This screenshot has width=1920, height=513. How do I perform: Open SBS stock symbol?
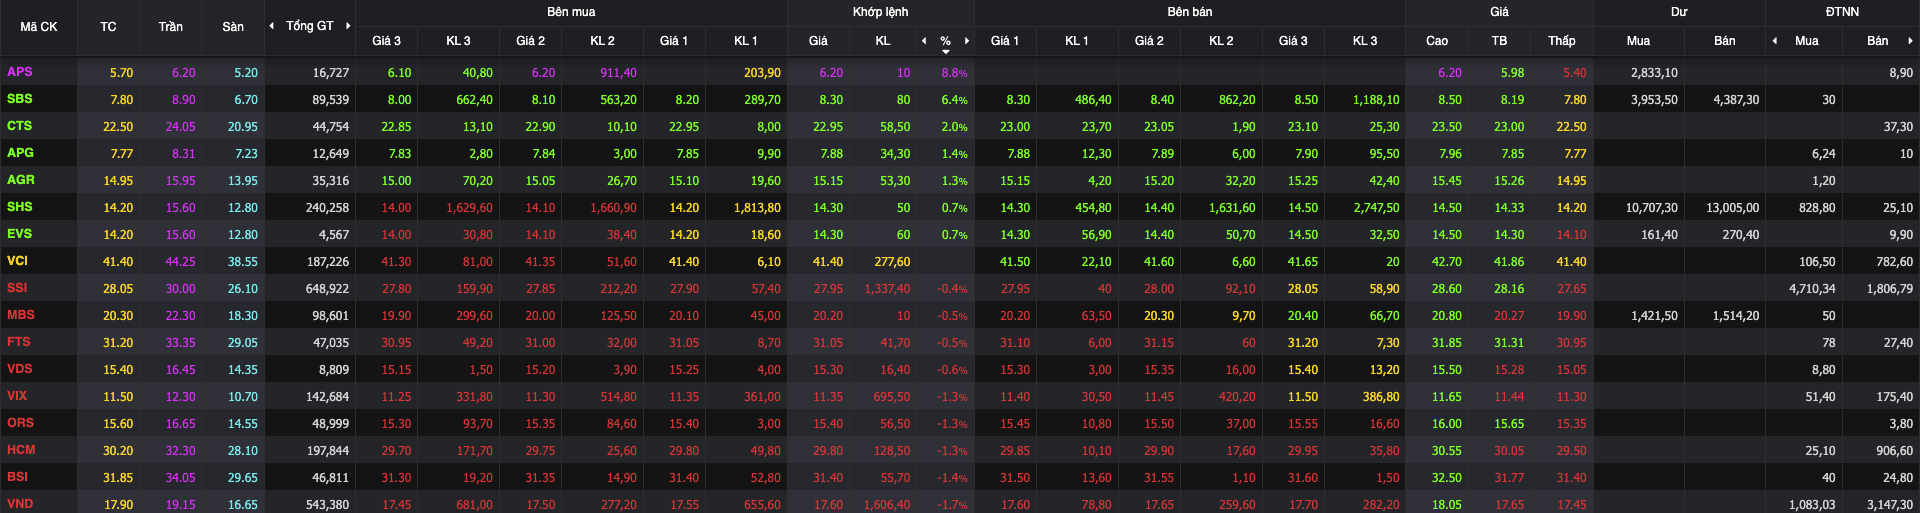tap(20, 99)
